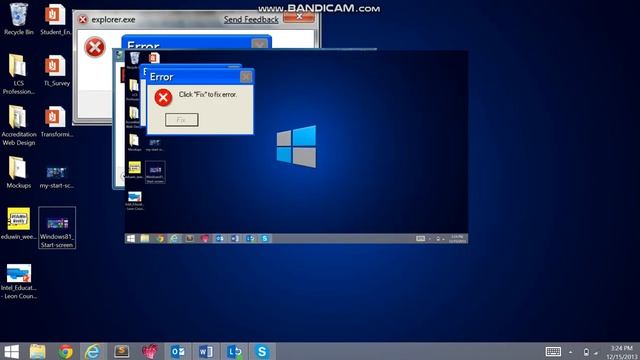Click the Windows logo on nested desktop wallpaper
The image size is (640, 360).
coord(296,147)
